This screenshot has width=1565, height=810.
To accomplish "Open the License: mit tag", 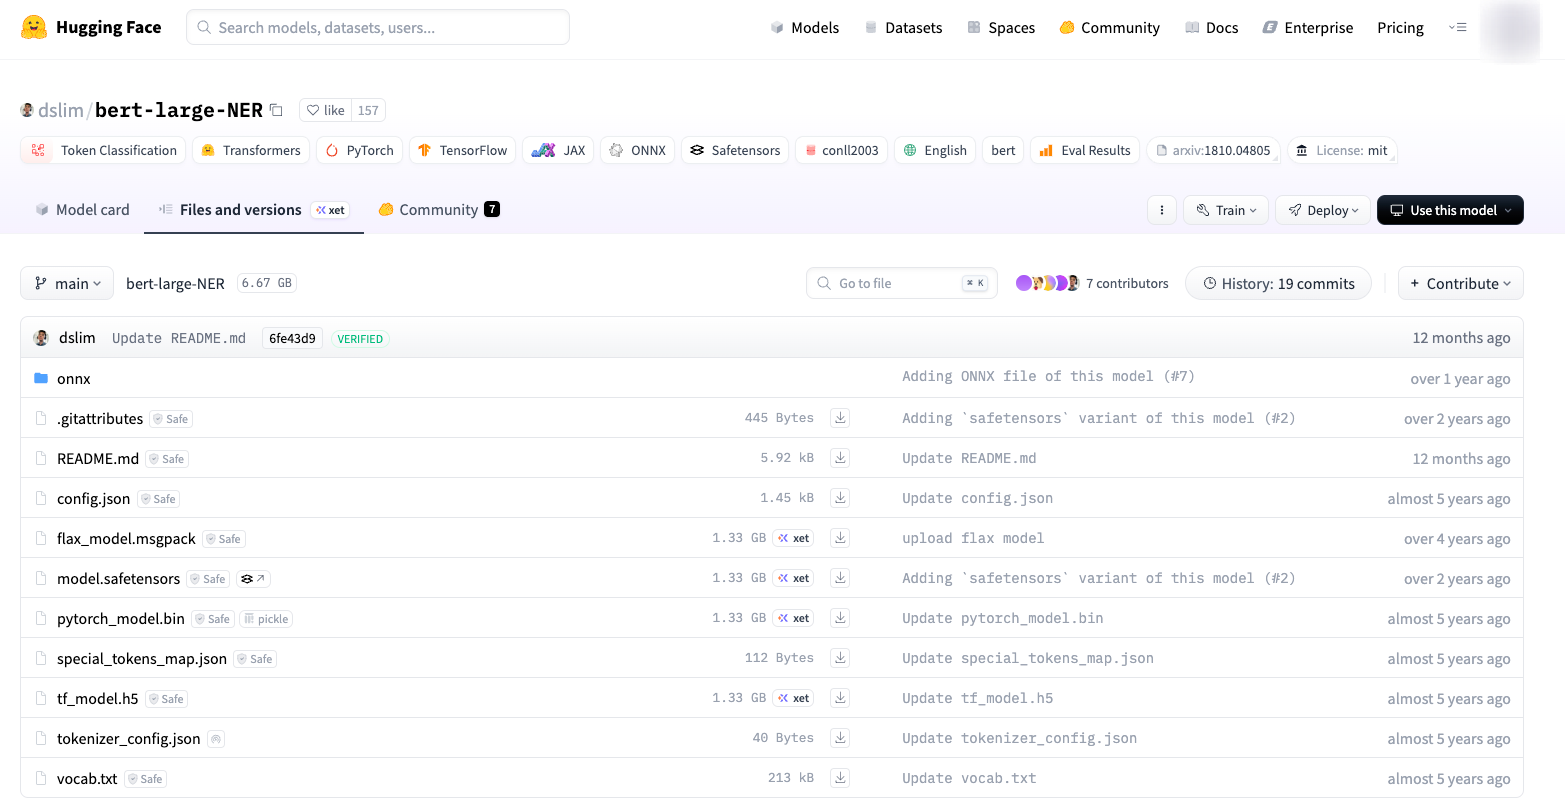I will (x=1342, y=150).
